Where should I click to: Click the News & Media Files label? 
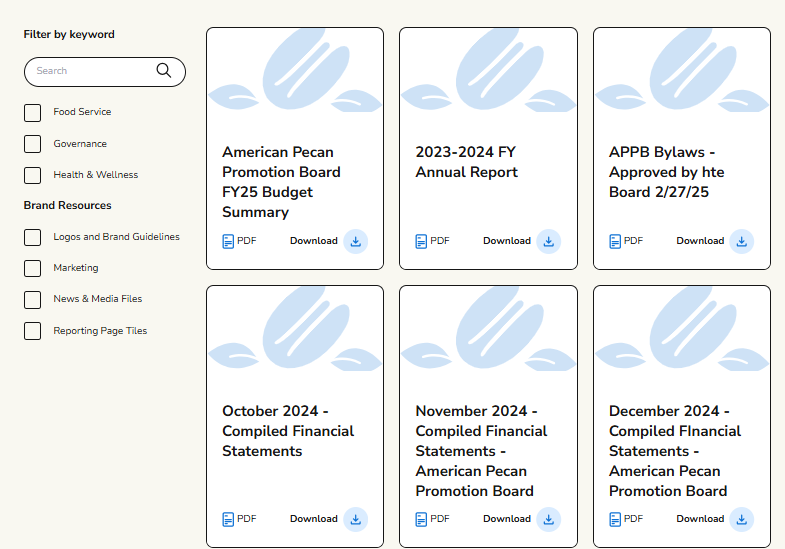(98, 299)
